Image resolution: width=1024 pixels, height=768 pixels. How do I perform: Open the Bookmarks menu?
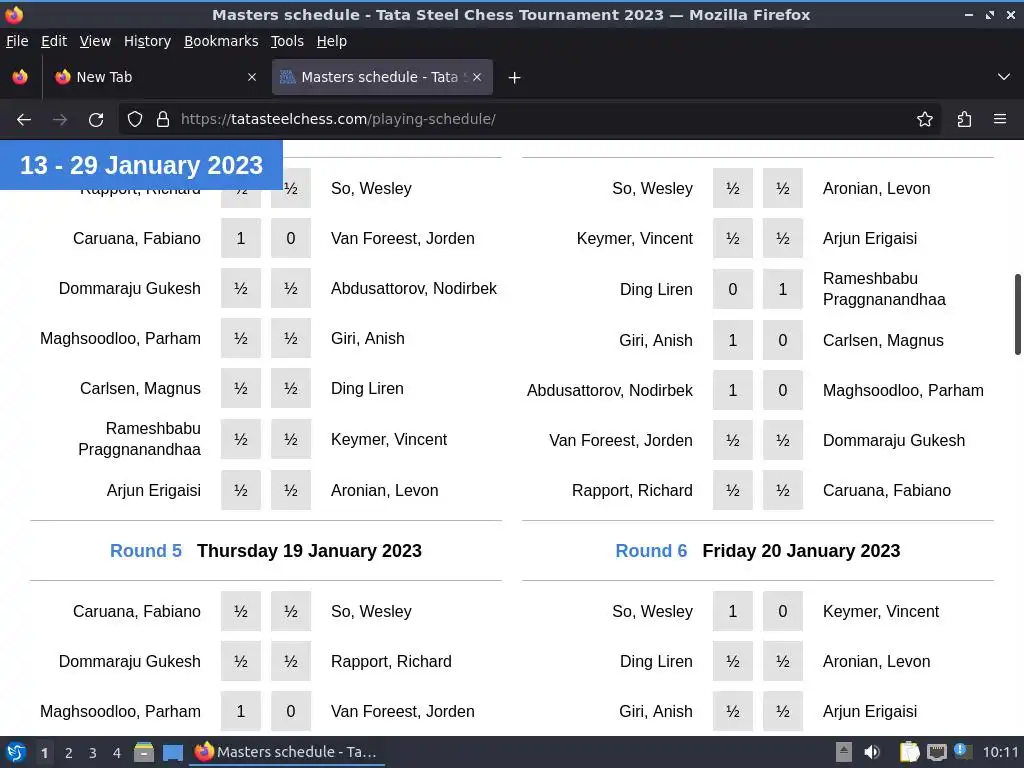(221, 41)
